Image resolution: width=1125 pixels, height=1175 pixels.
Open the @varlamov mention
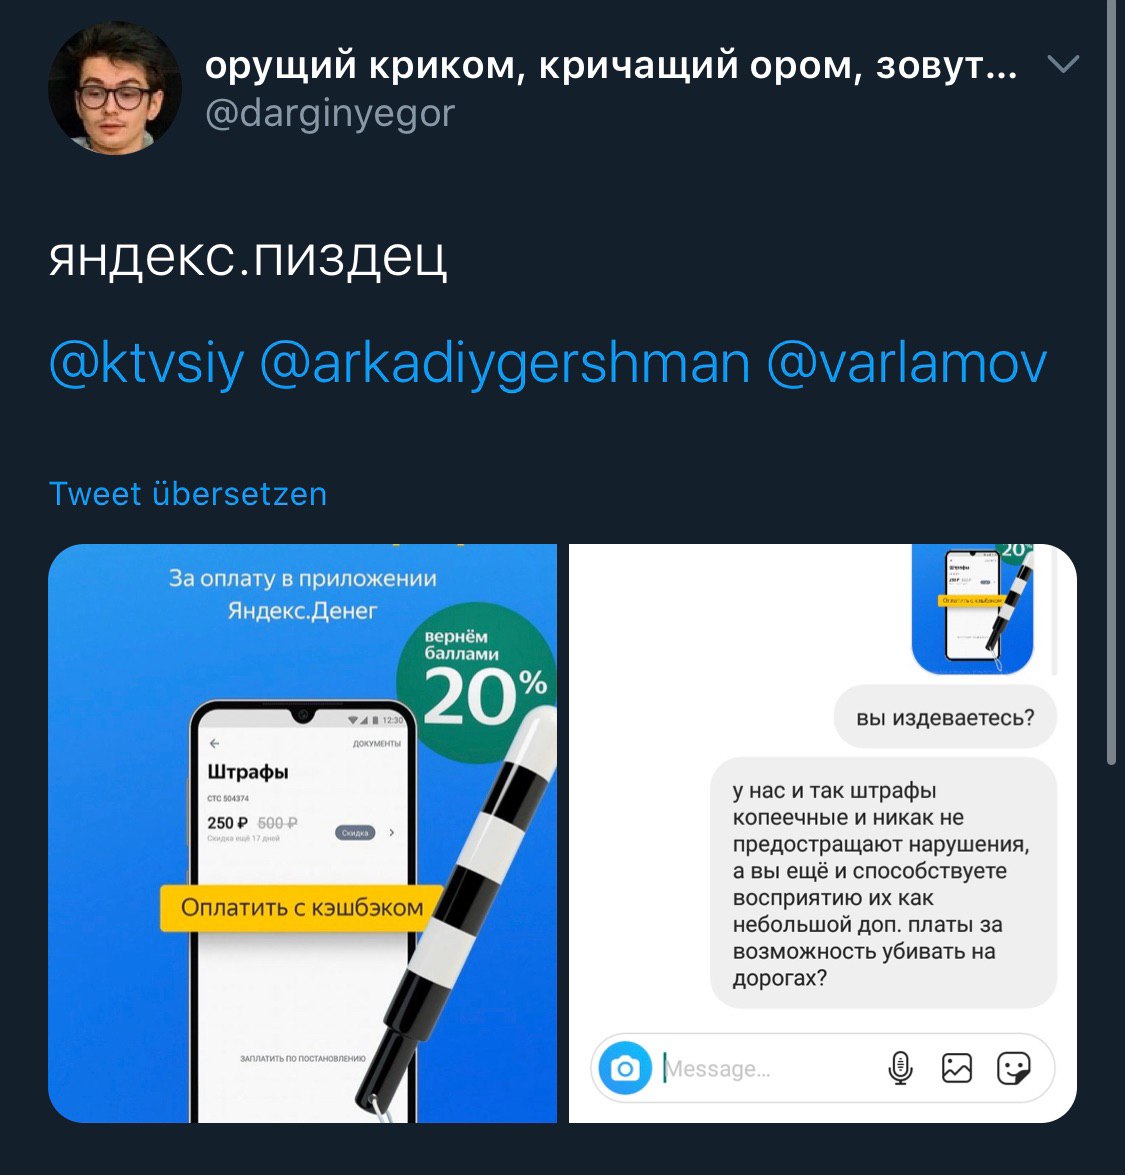906,364
